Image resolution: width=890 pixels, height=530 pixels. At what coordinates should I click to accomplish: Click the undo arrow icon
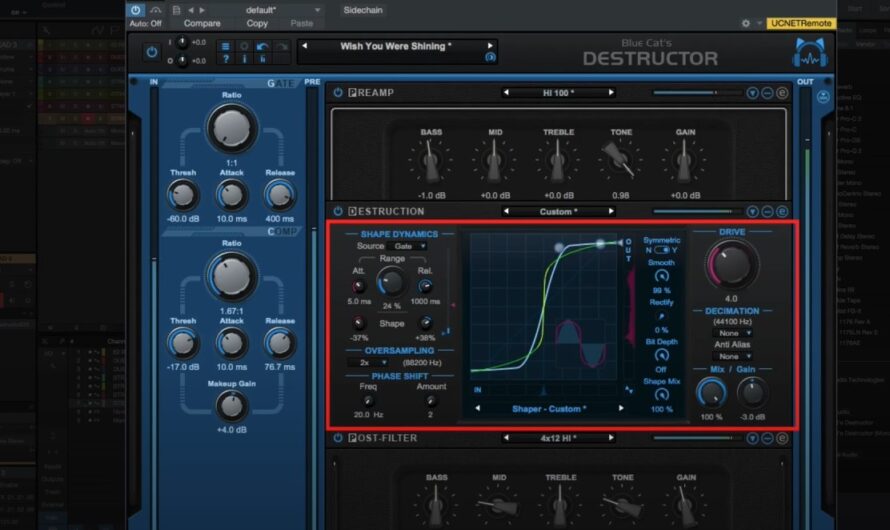tap(262, 46)
